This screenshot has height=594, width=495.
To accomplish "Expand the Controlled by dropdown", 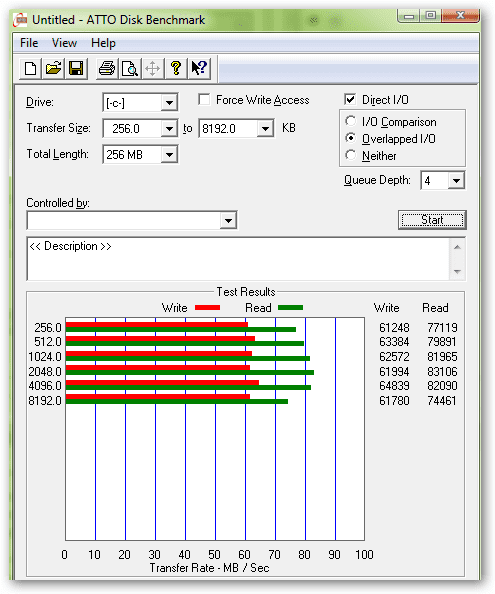I will (x=228, y=220).
